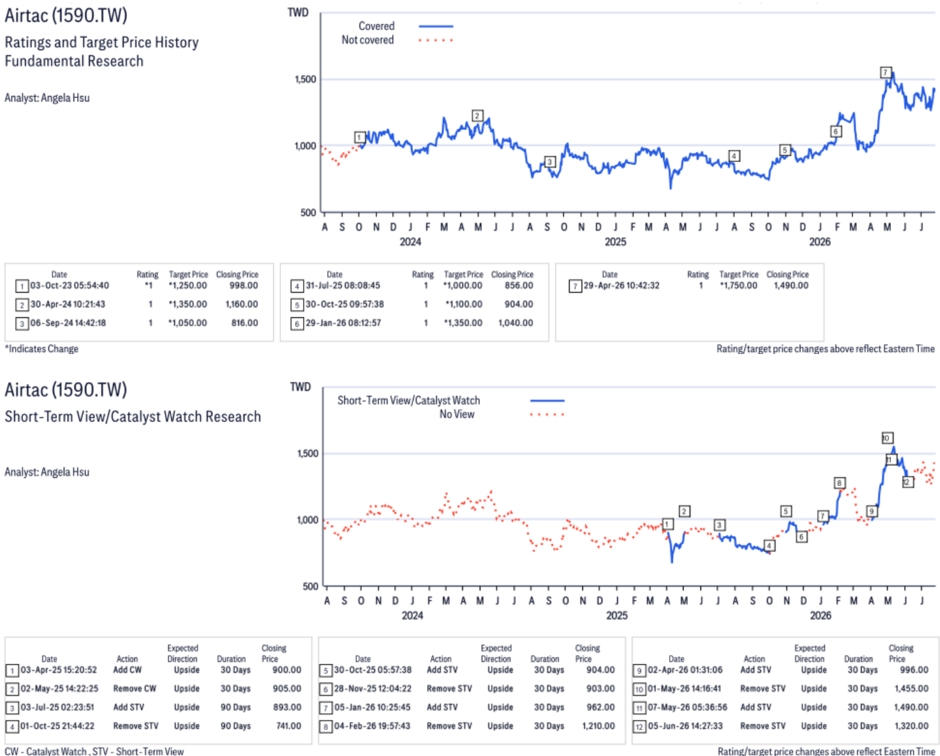Click marker 1 on the Short-Term View chart
The image size is (940, 756).
tap(667, 524)
